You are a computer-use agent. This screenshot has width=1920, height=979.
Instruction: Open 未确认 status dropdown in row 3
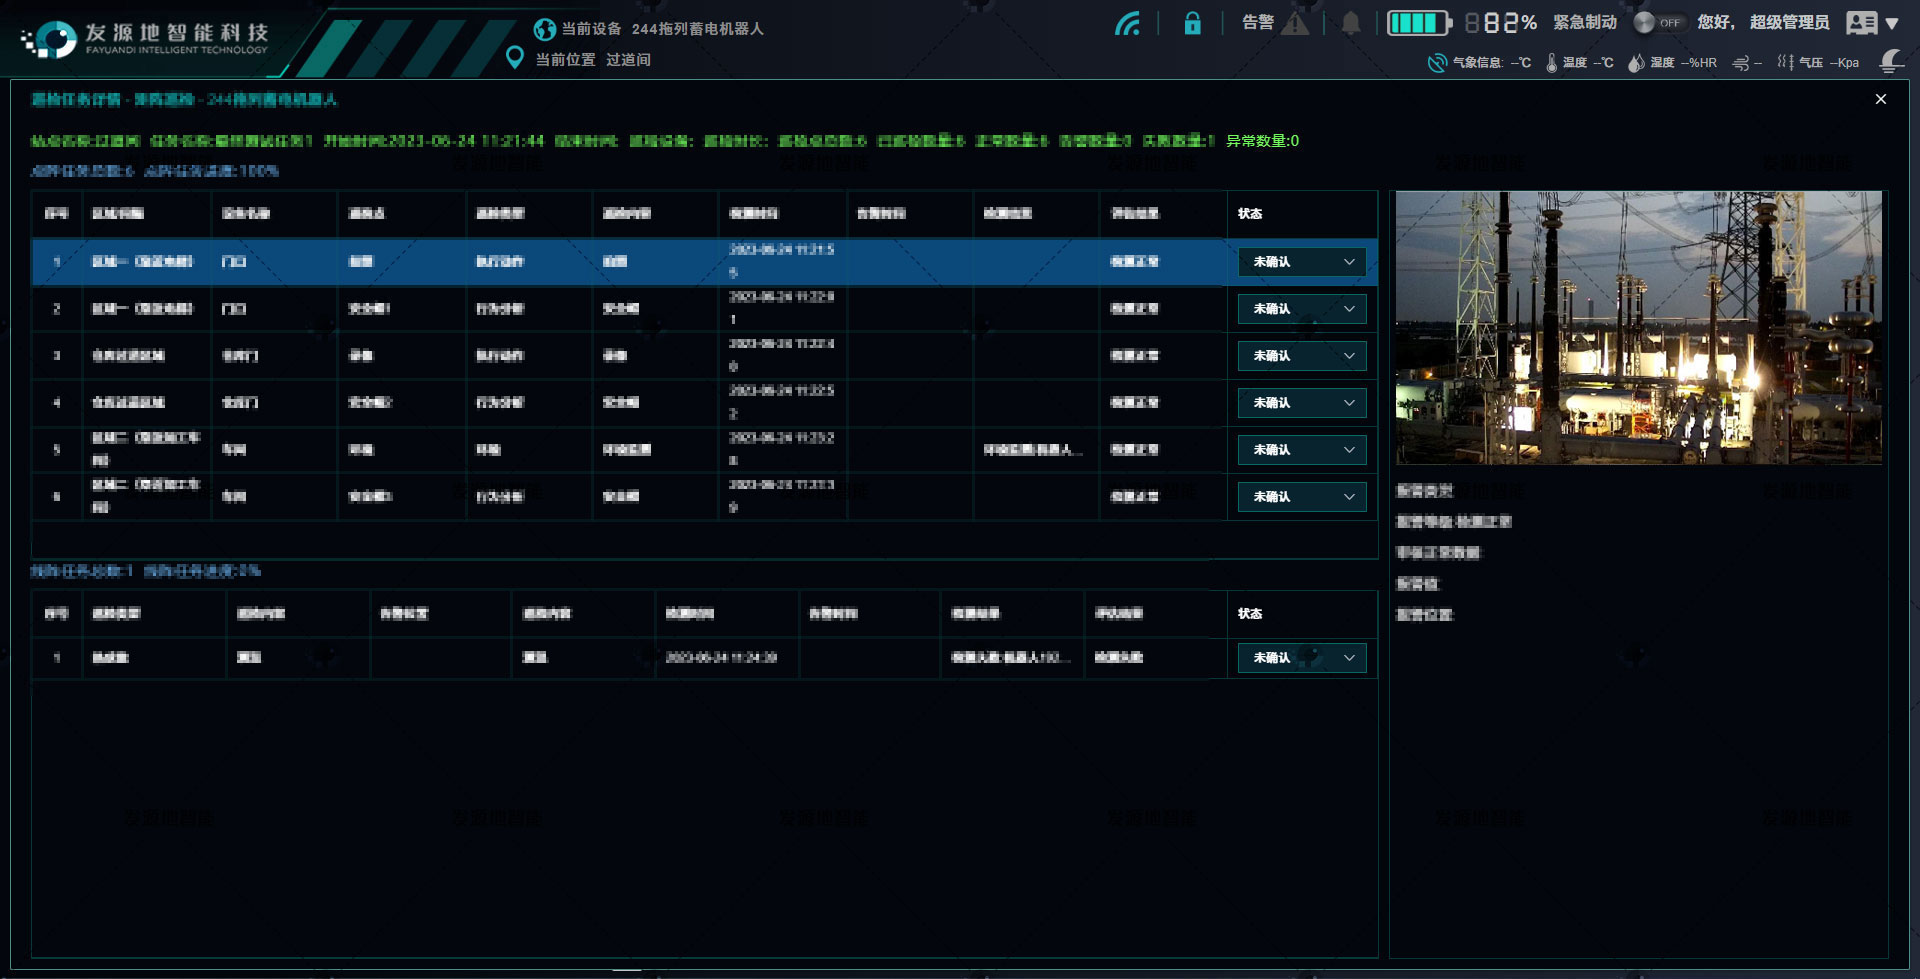(1302, 356)
